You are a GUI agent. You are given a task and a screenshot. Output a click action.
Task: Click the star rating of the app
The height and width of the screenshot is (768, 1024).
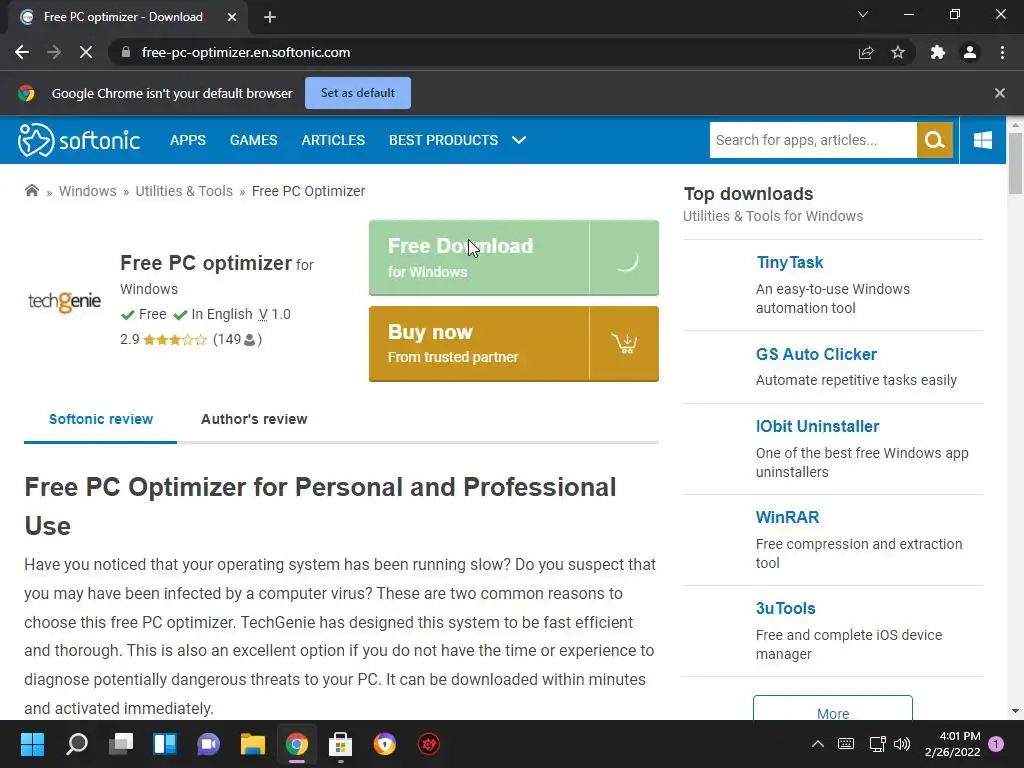click(174, 340)
